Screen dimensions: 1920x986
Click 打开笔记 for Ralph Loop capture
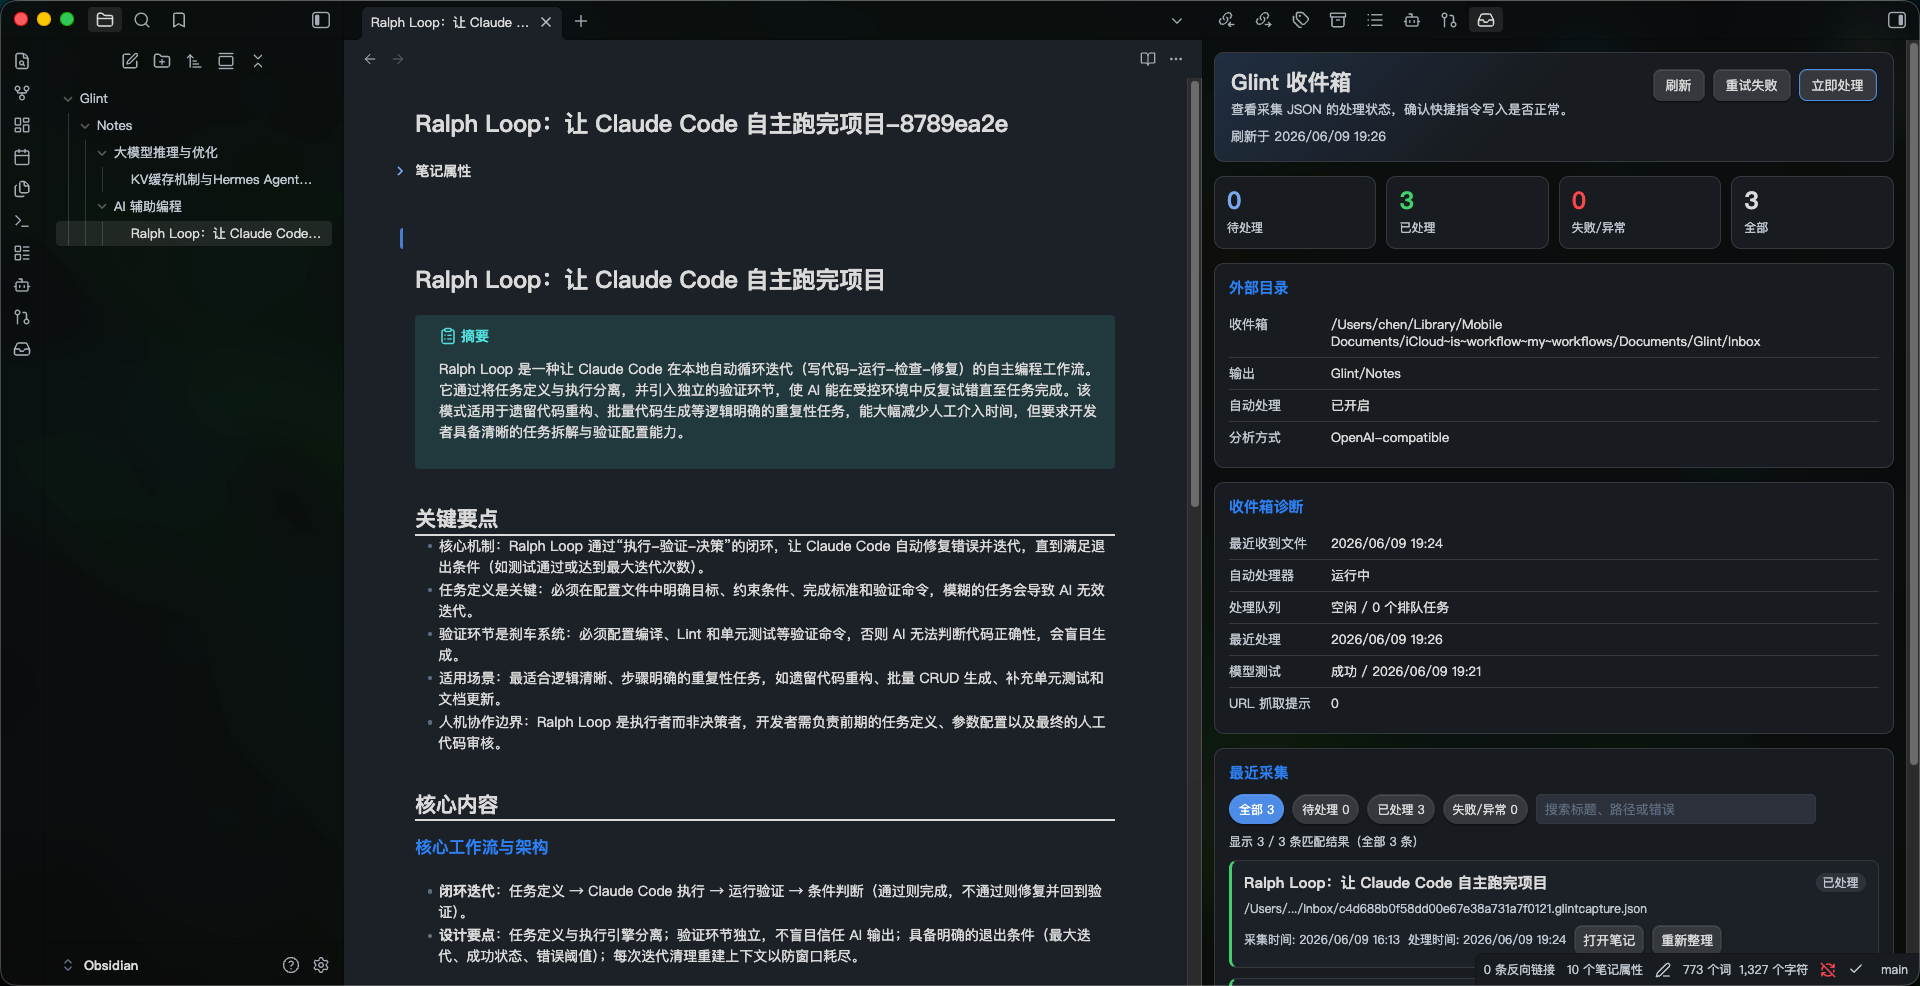[1609, 940]
